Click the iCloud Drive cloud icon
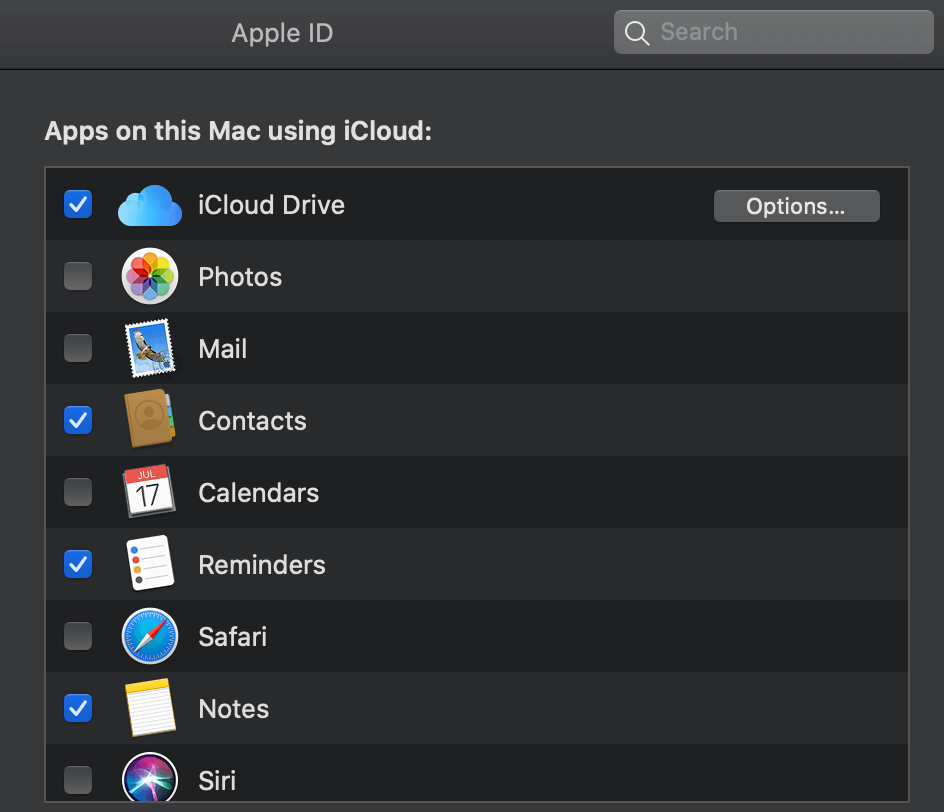The width and height of the screenshot is (944, 812). pos(150,205)
